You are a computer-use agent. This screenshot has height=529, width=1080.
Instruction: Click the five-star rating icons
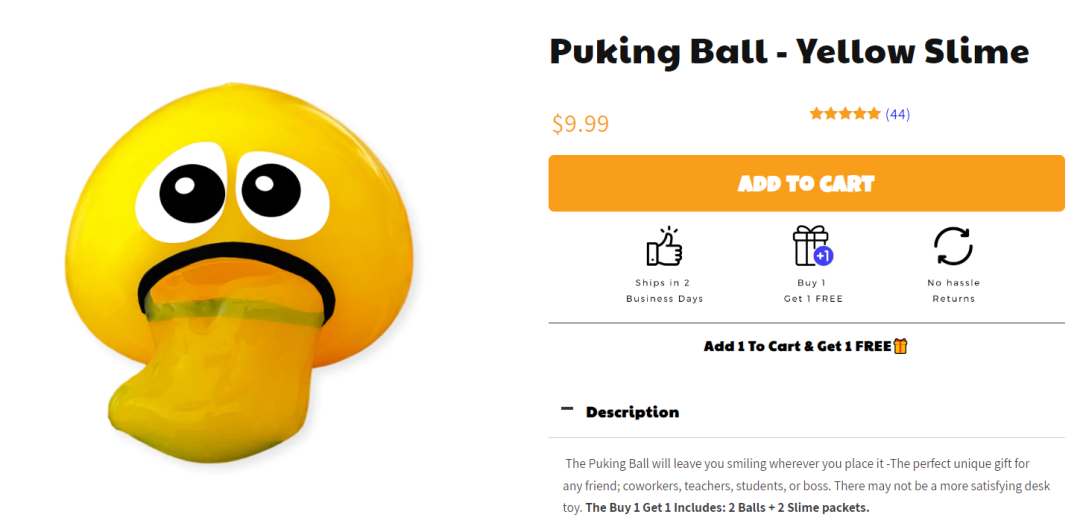(x=845, y=114)
